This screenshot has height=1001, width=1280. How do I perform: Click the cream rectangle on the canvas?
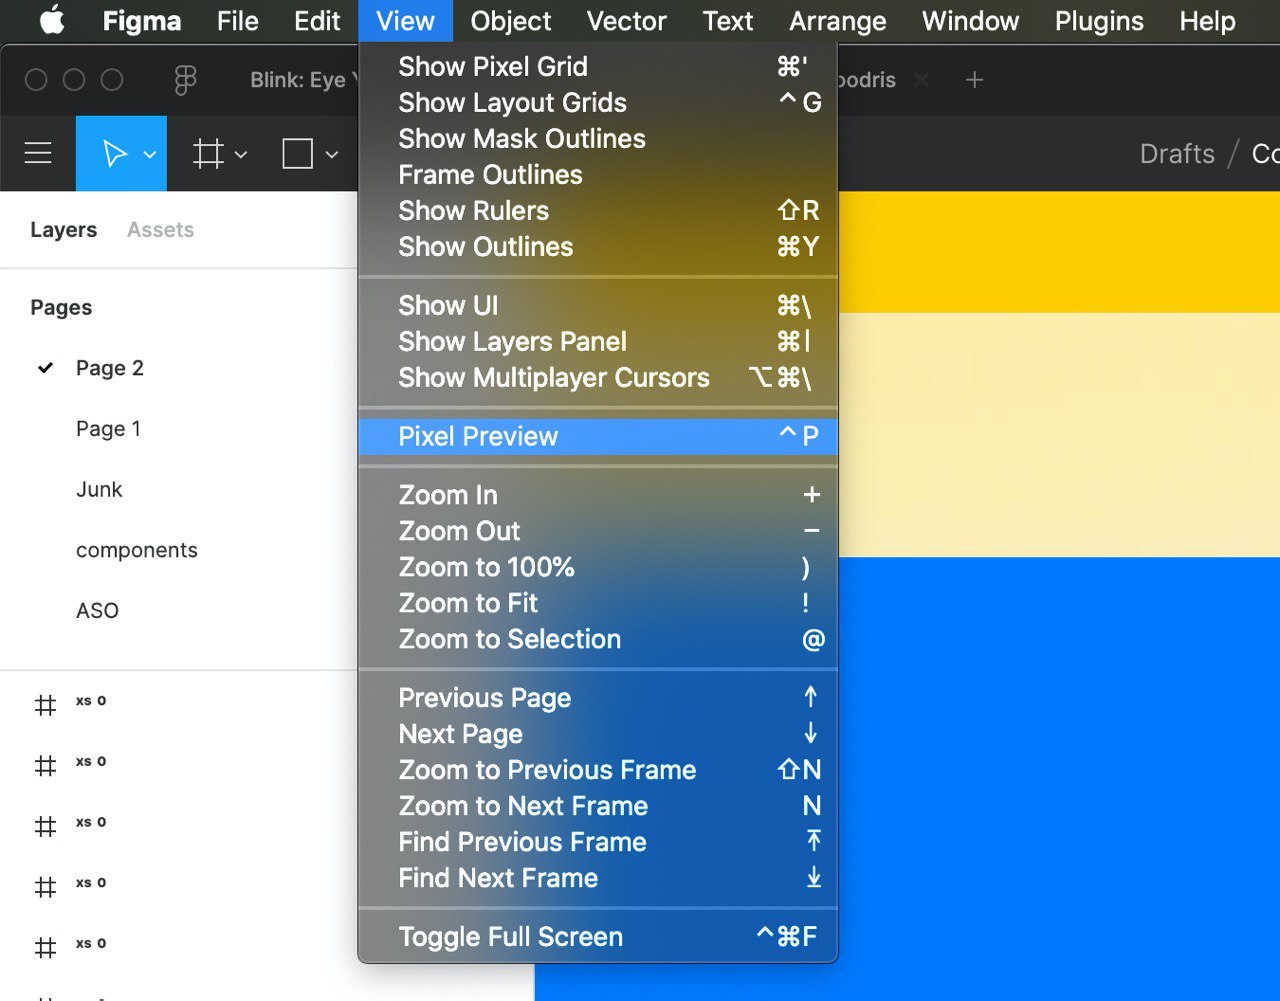pos(1058,435)
